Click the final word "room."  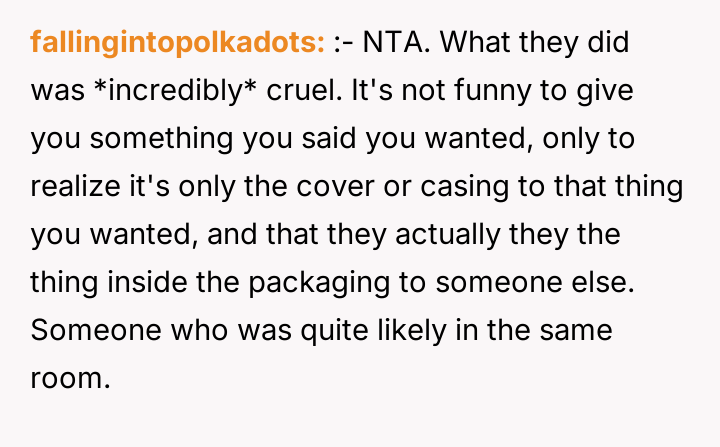70,377
